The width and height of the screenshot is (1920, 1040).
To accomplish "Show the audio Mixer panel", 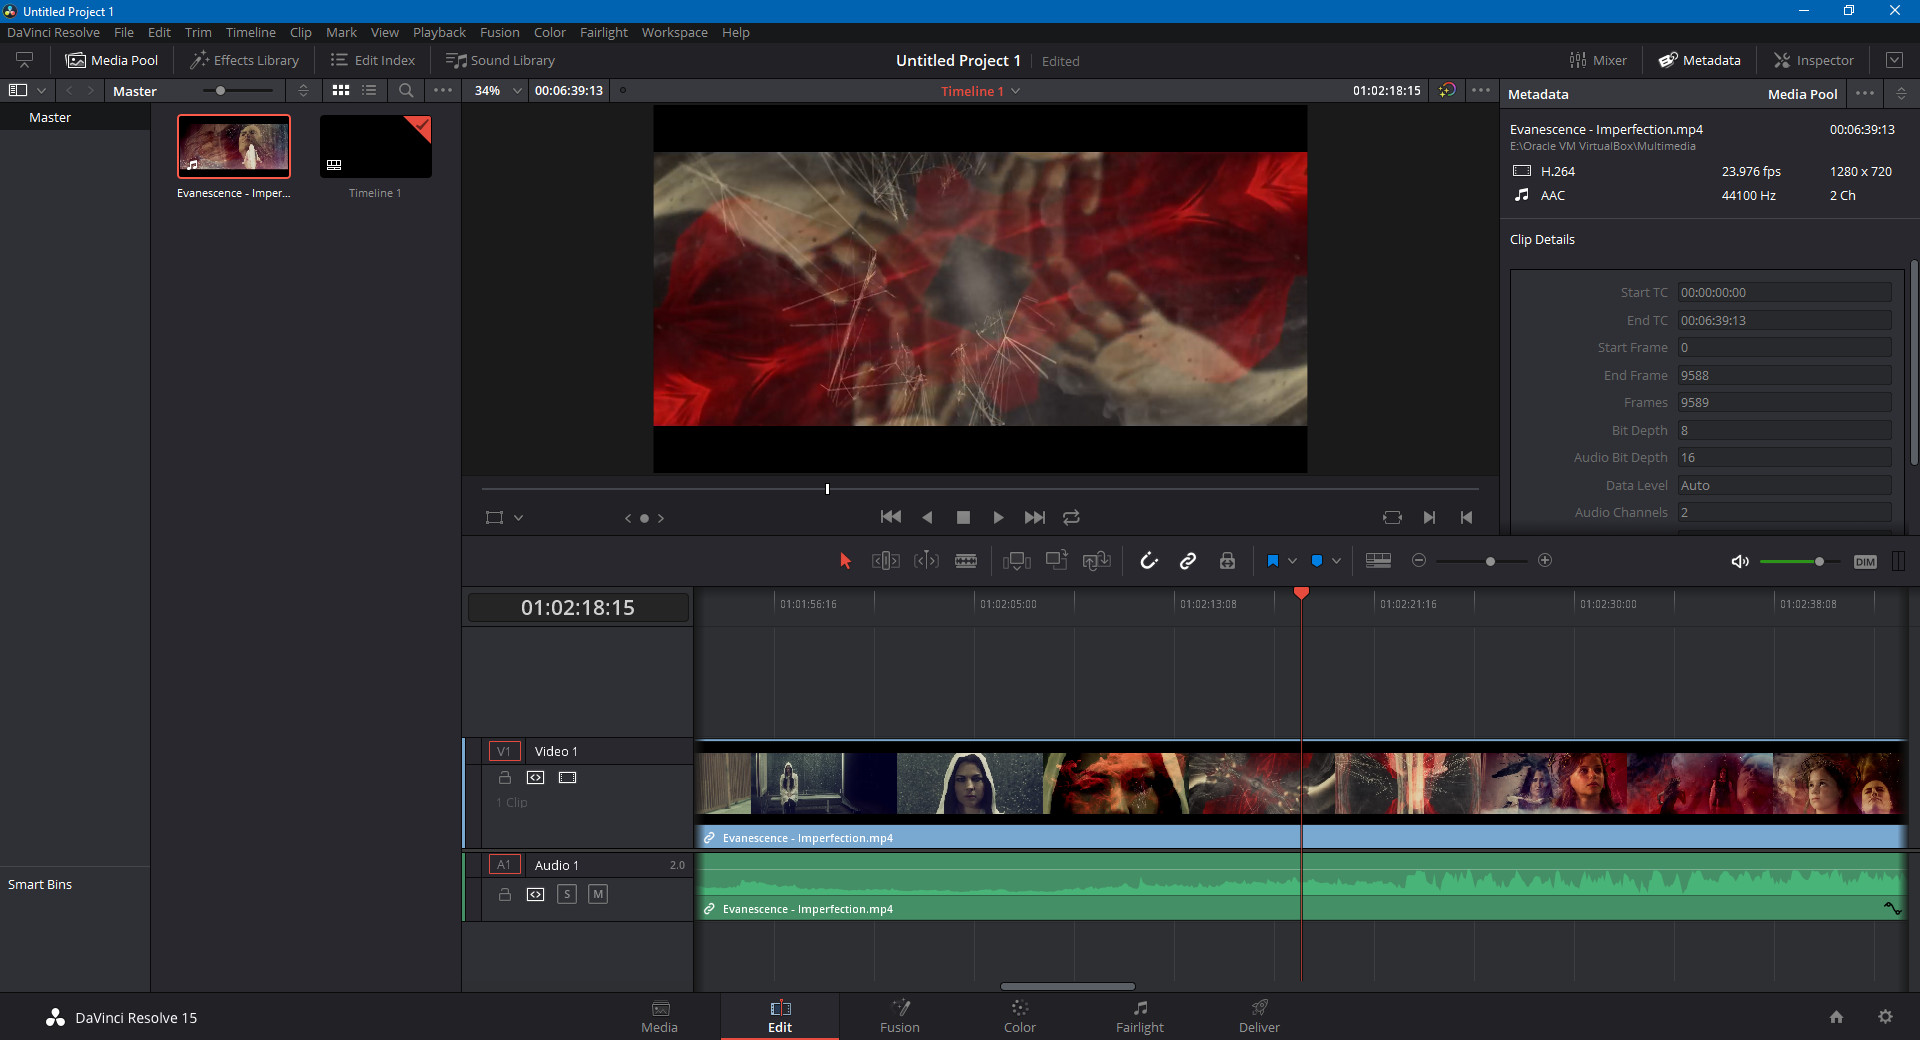I will click(x=1598, y=60).
